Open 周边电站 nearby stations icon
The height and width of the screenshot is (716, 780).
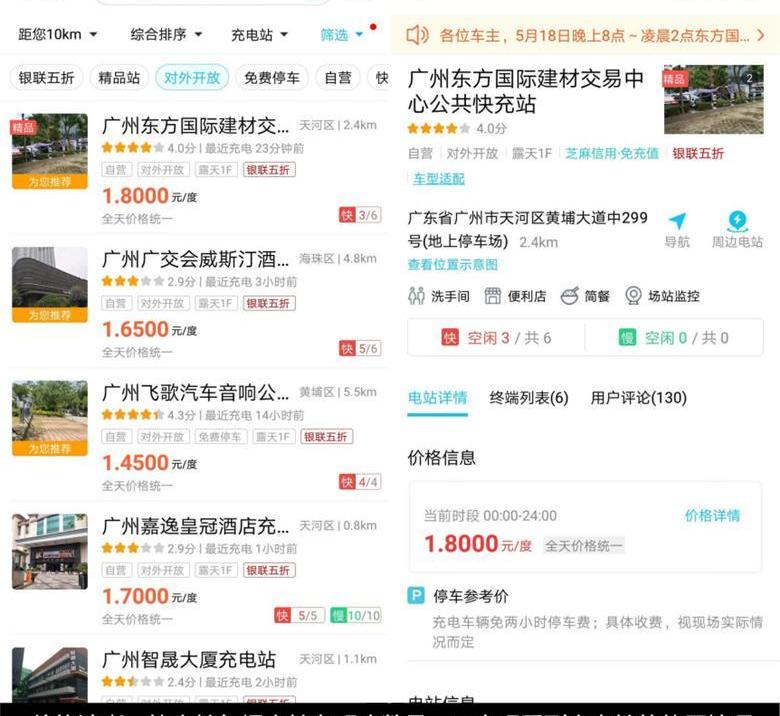737,222
